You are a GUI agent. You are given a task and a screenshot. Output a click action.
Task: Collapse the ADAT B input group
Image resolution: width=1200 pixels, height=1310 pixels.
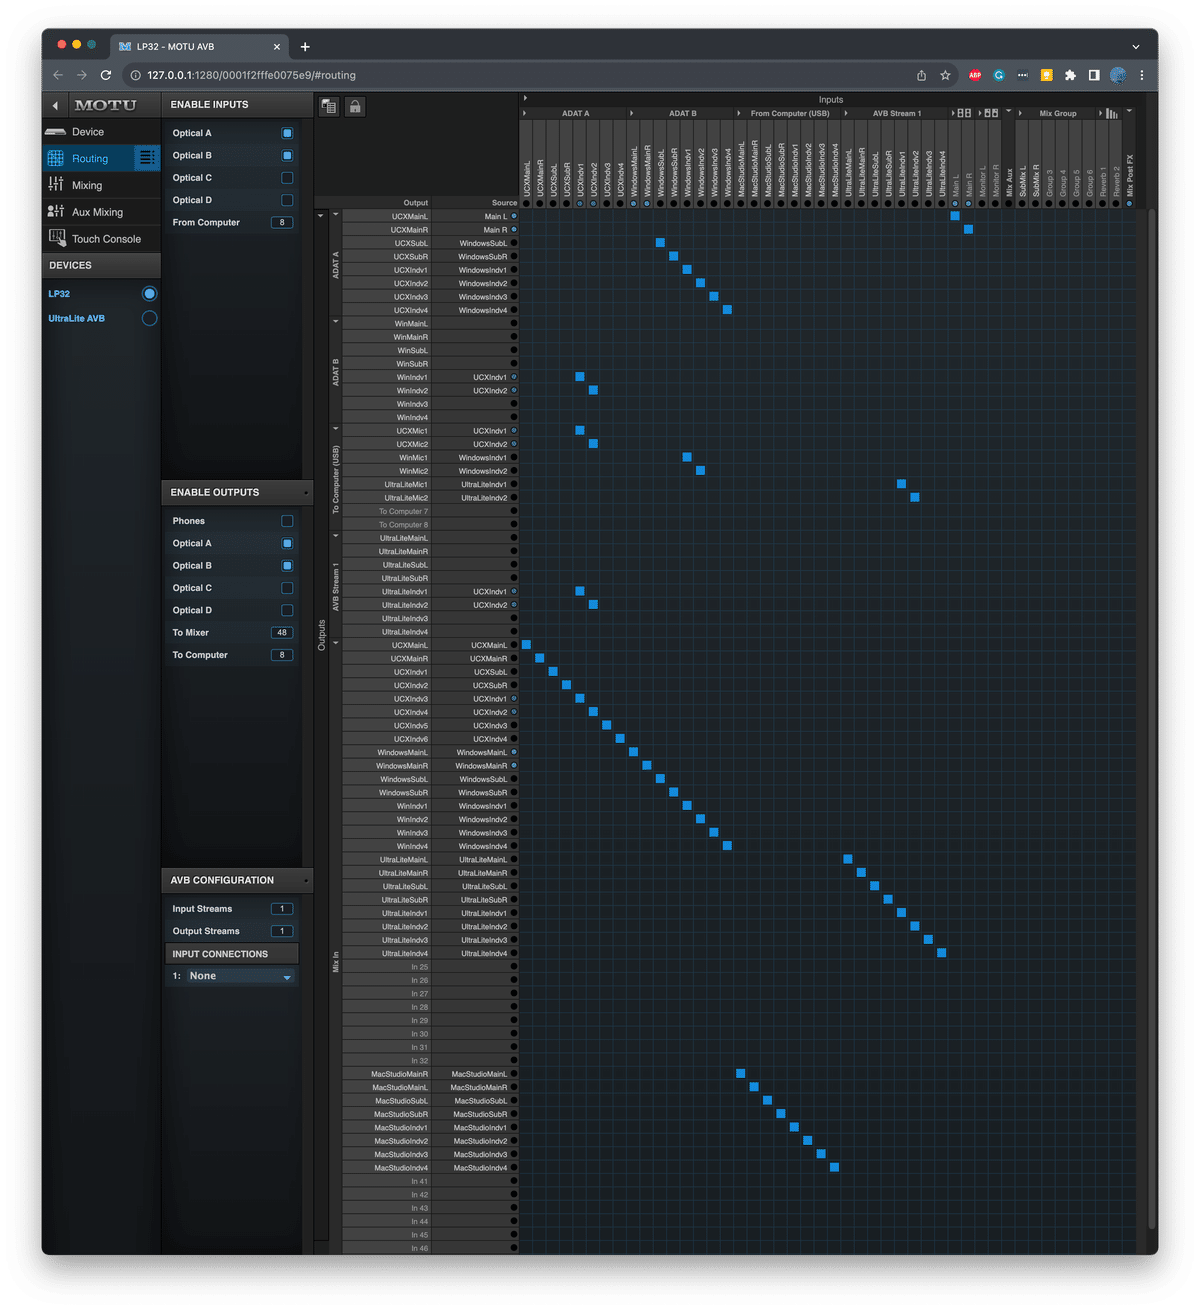click(631, 113)
